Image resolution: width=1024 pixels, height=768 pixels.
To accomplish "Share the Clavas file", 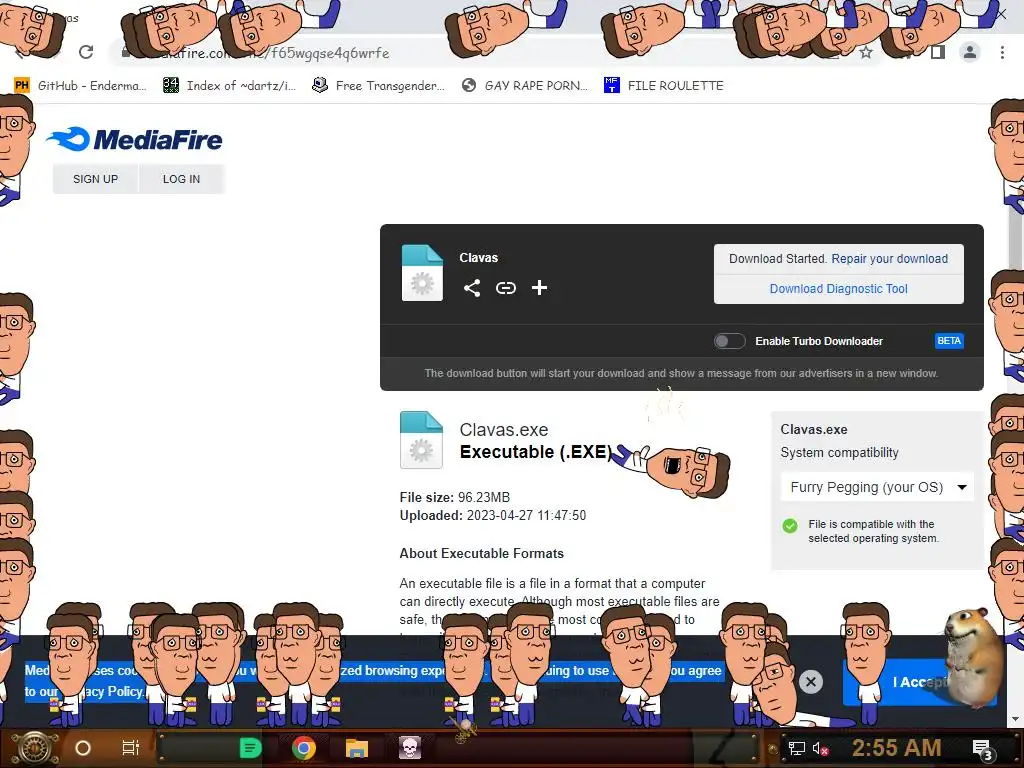I will 472,288.
